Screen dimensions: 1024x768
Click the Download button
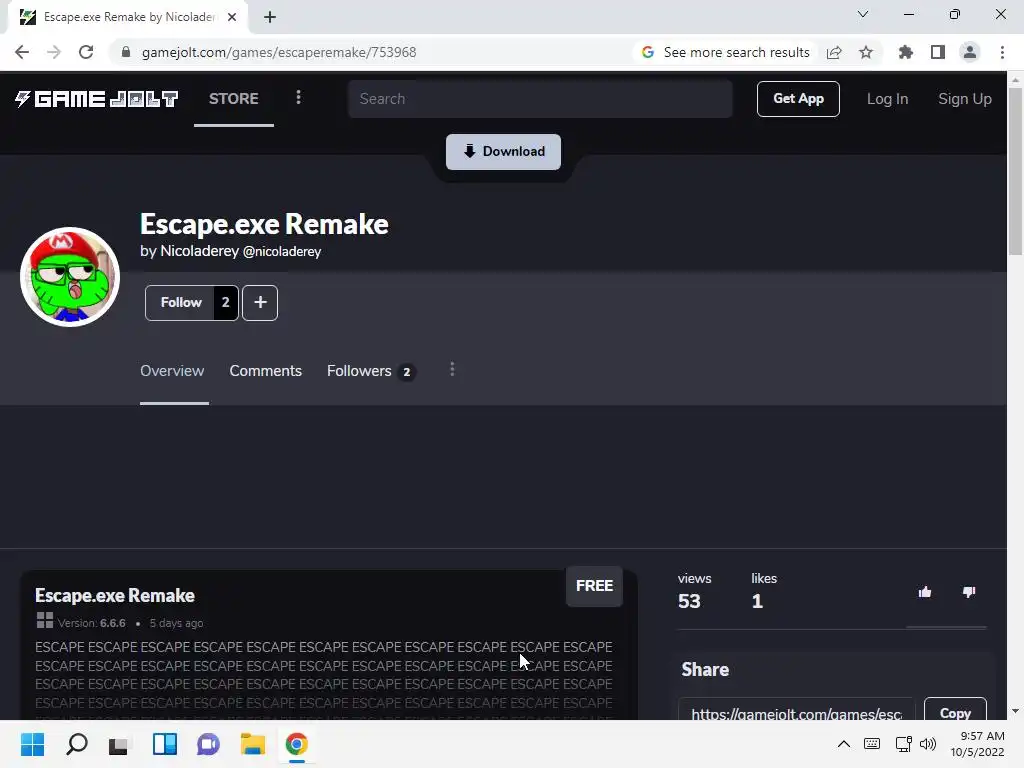point(503,152)
